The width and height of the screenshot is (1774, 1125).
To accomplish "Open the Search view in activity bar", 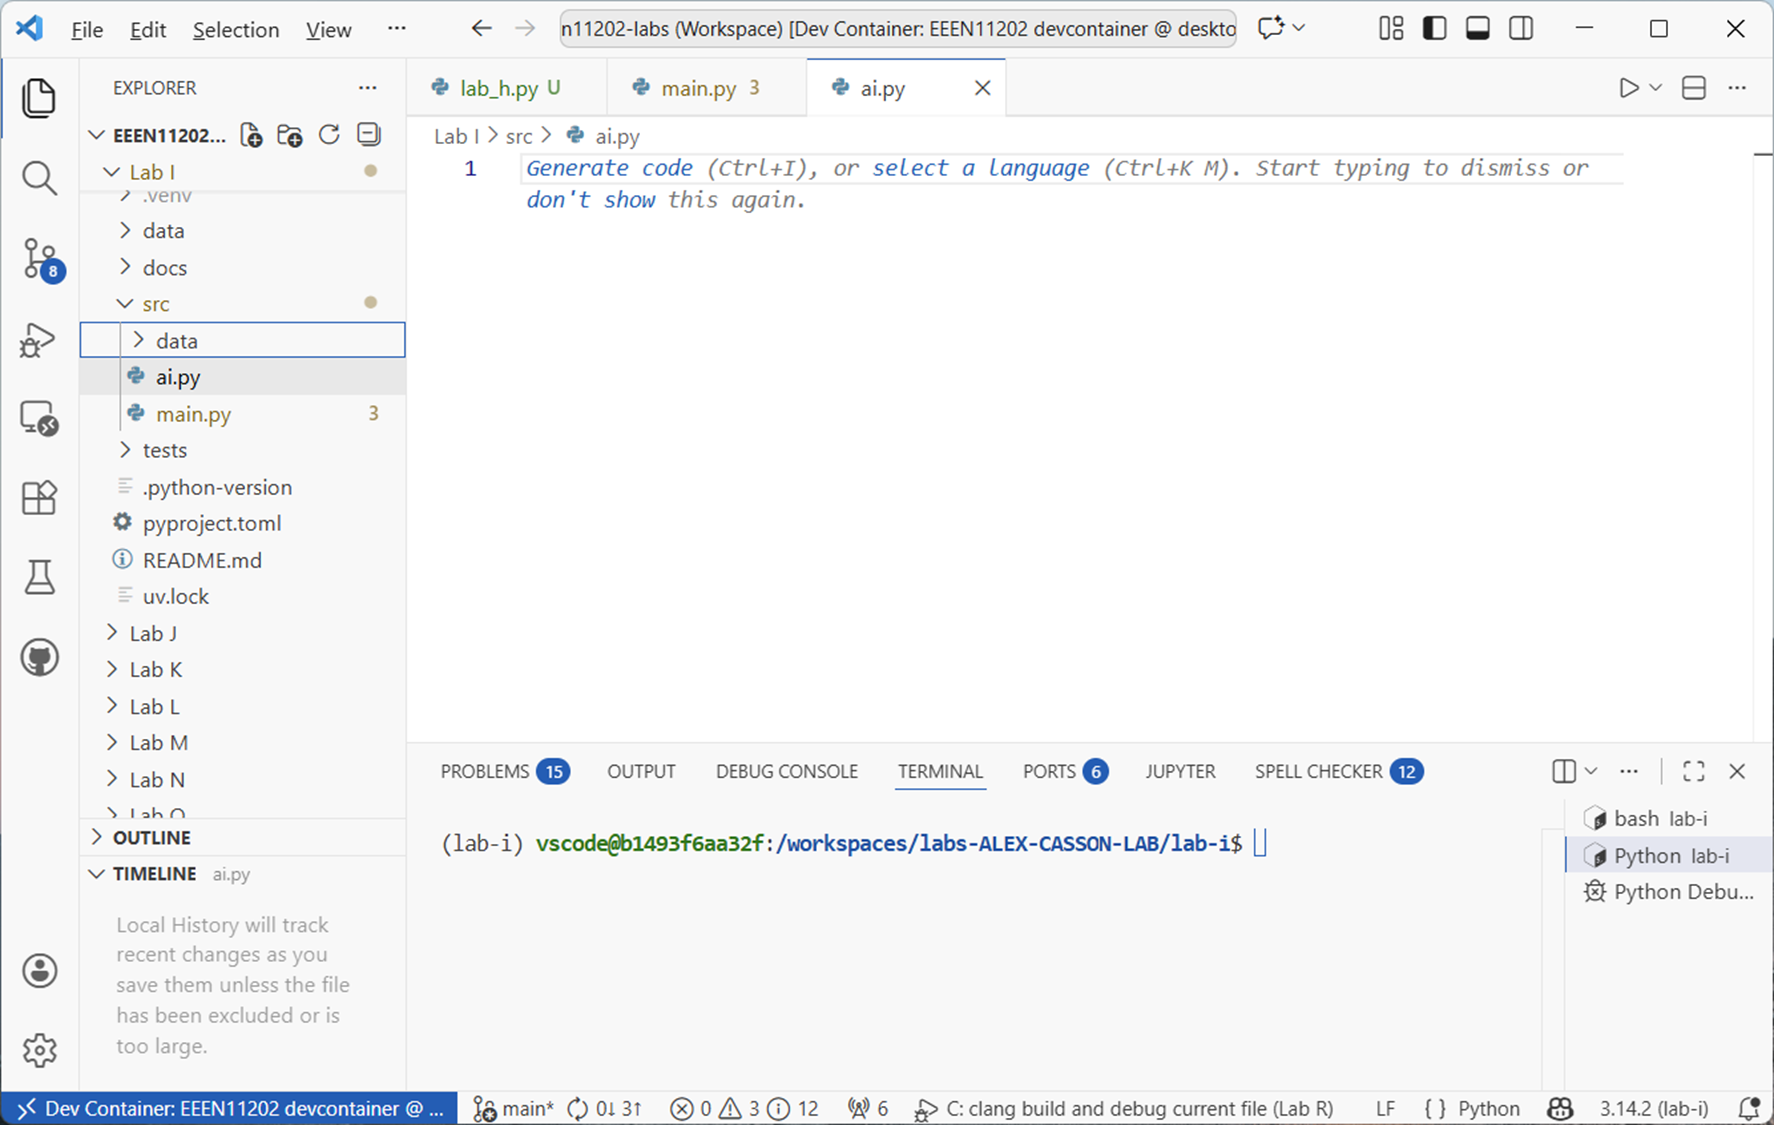I will tap(39, 179).
